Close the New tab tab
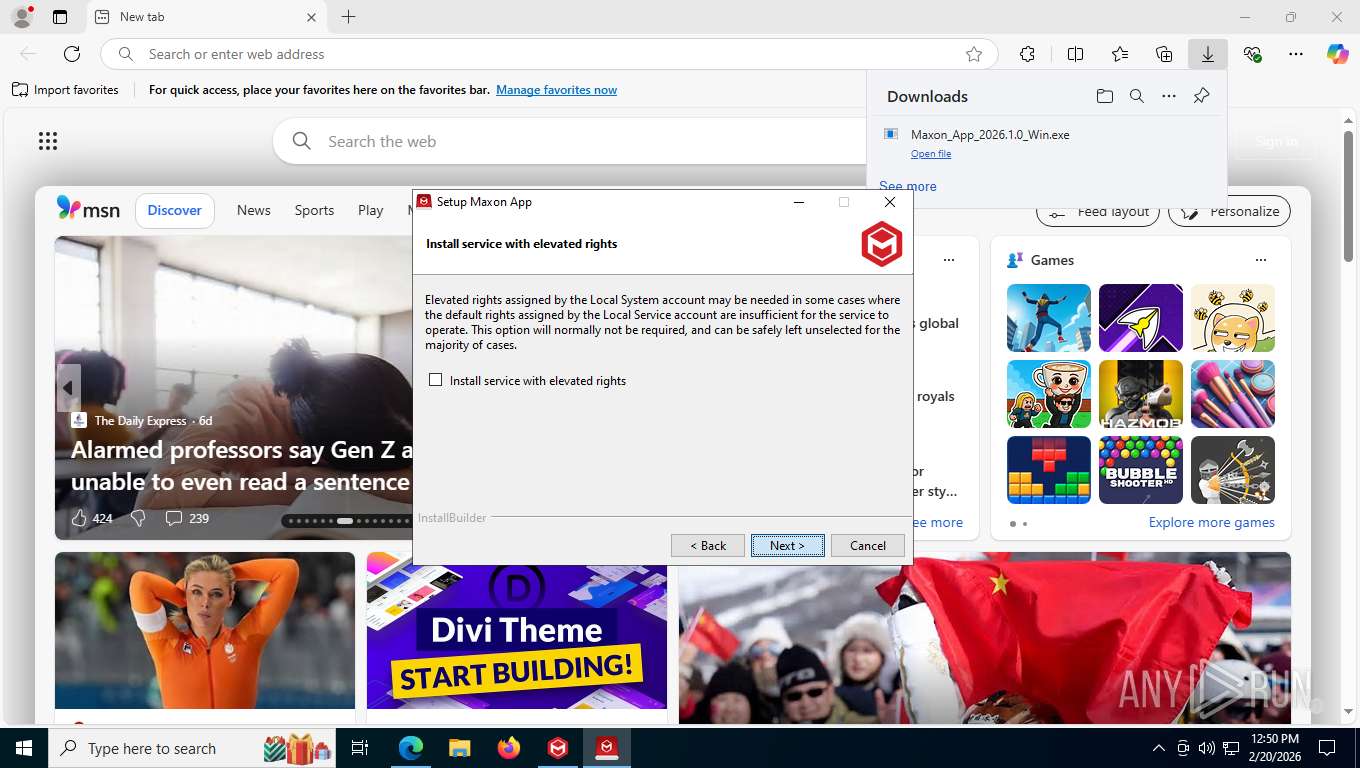1360x768 pixels. 311,17
